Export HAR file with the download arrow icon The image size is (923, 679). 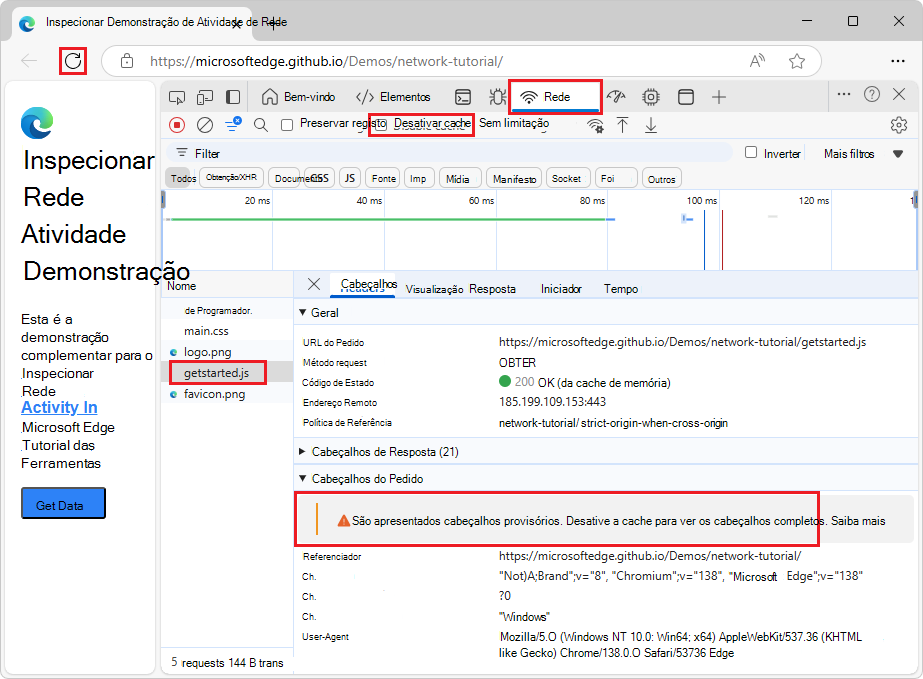pos(650,125)
